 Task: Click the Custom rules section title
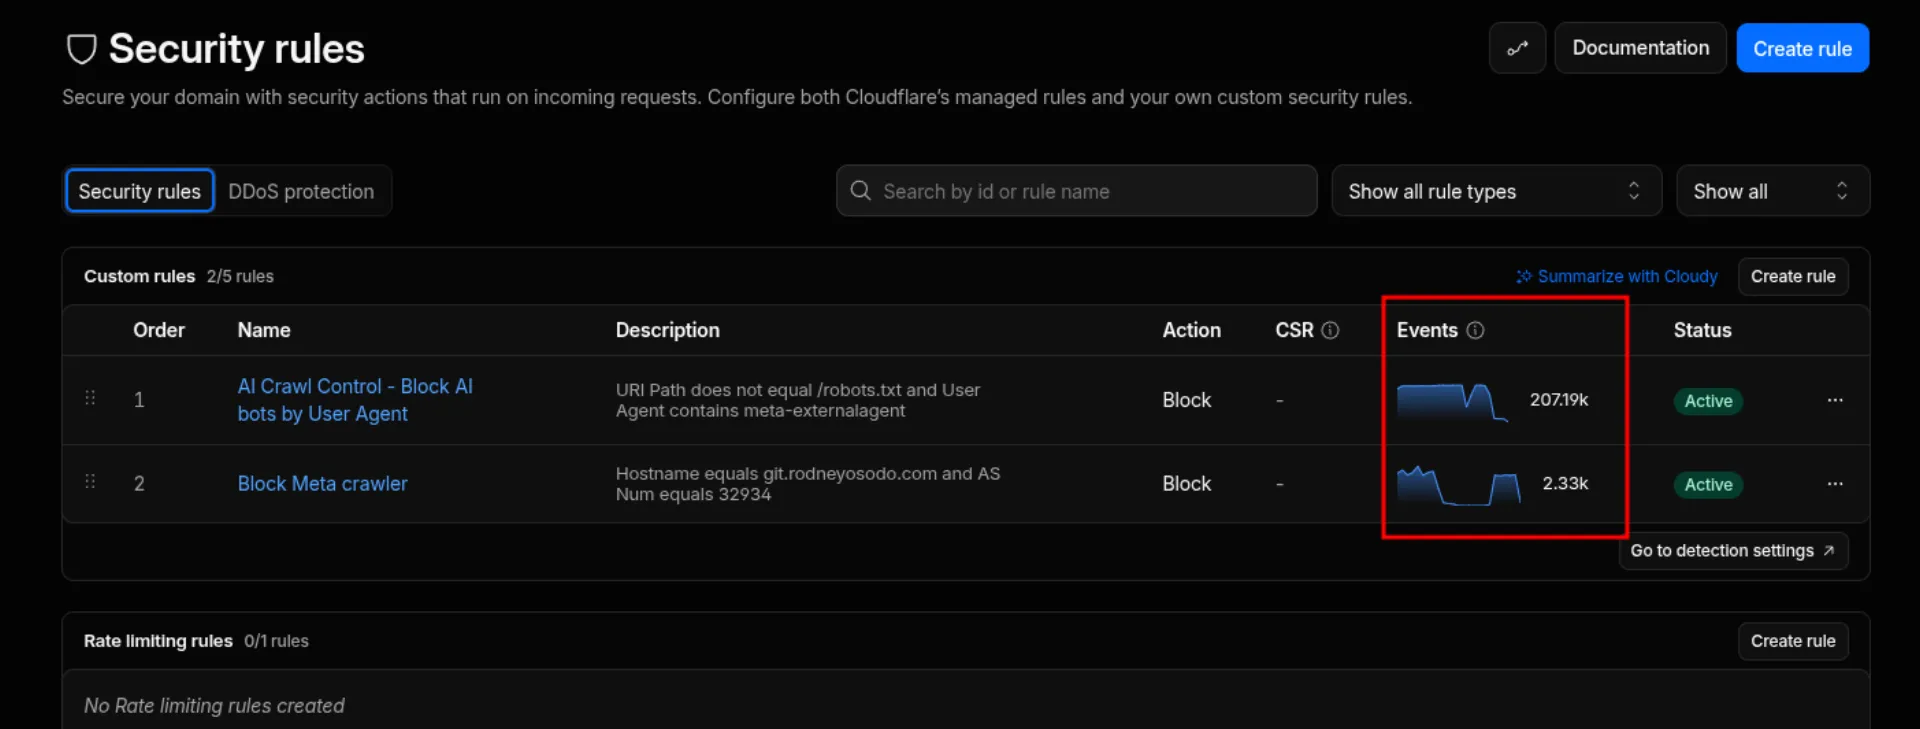coord(139,277)
